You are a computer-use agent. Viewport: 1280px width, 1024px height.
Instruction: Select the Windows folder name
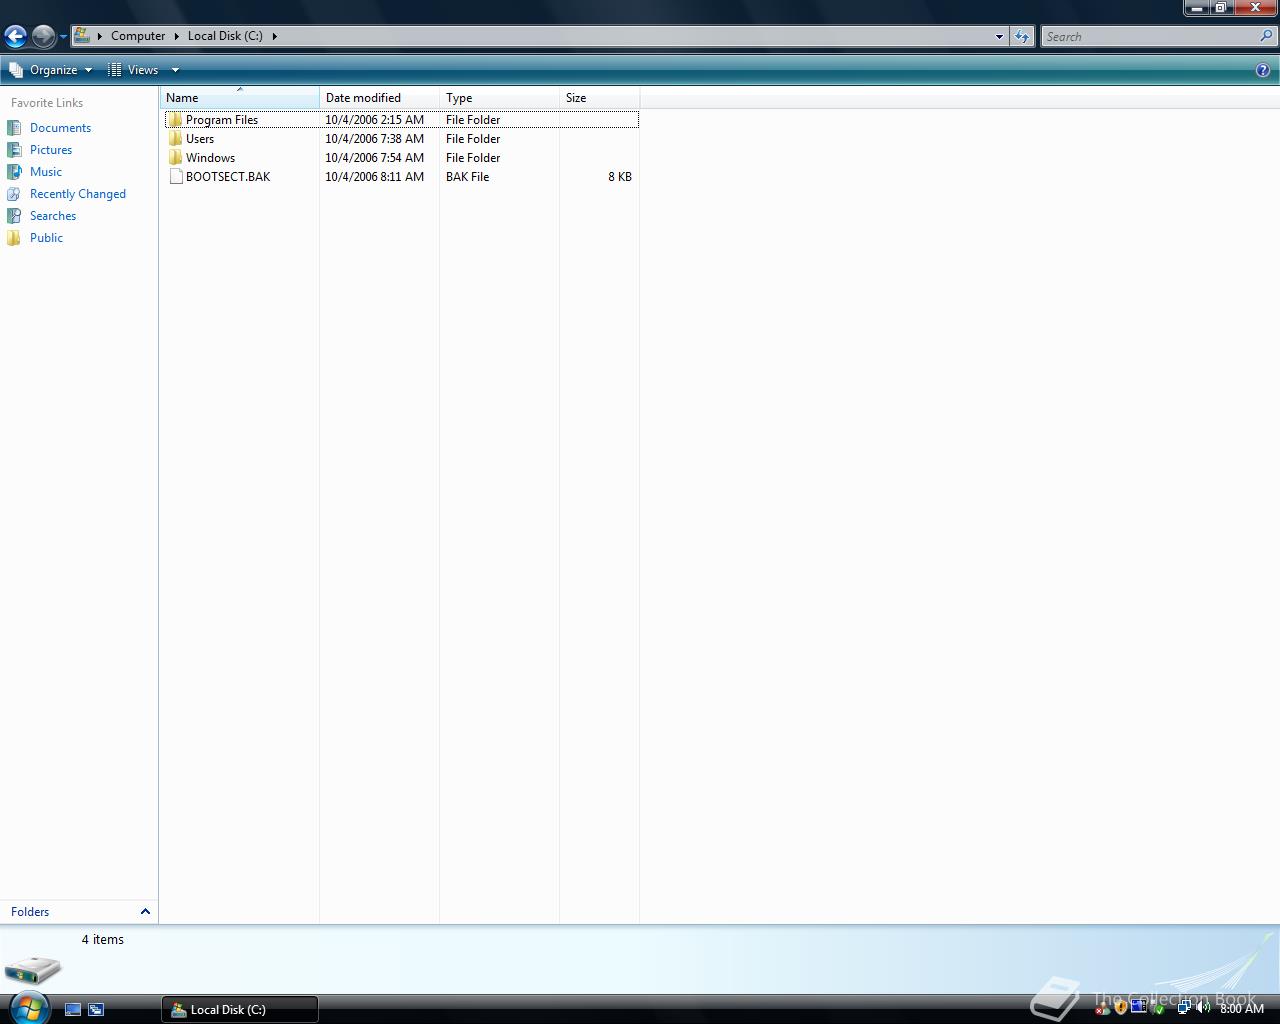click(x=210, y=158)
